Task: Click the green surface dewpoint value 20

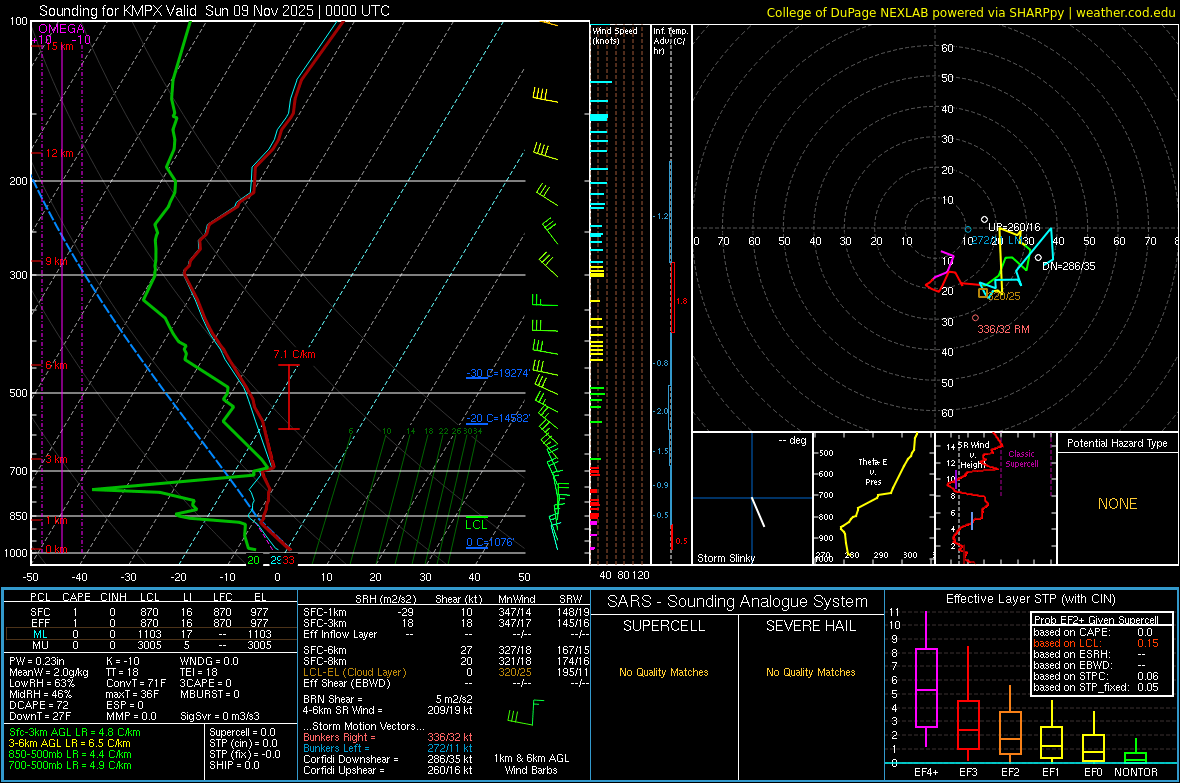Action: (x=254, y=560)
